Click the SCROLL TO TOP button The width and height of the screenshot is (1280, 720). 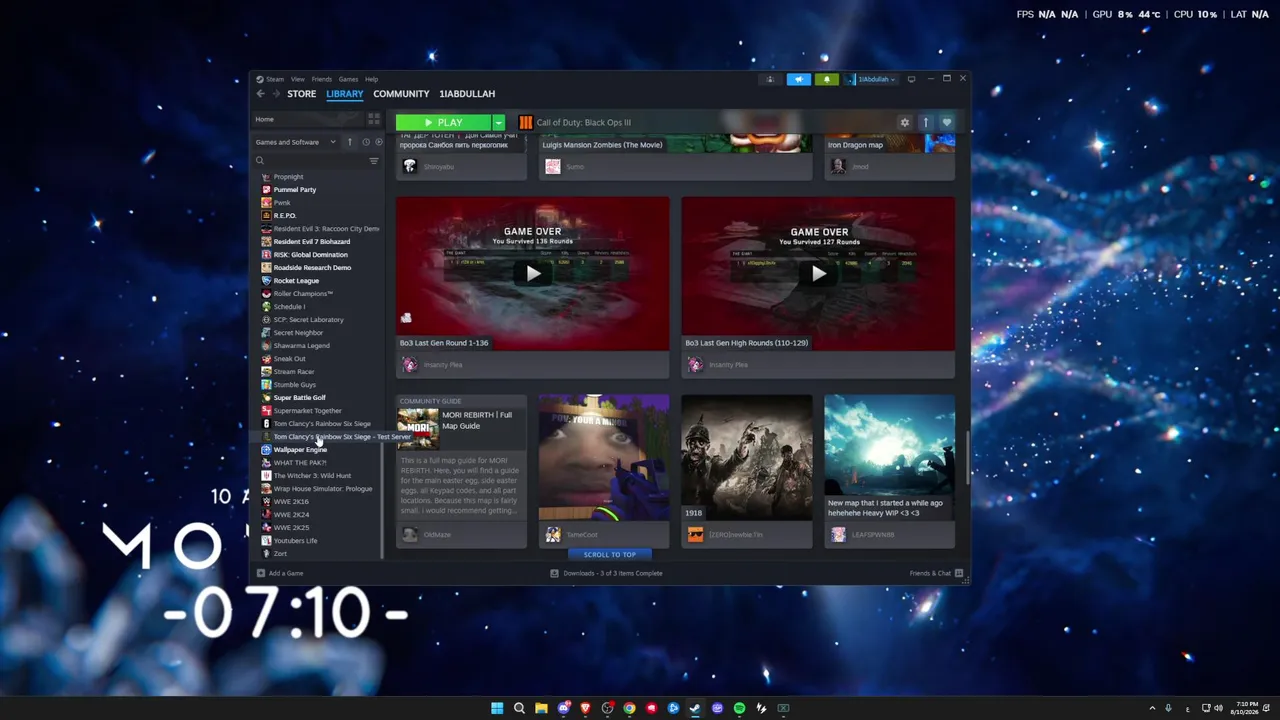coord(610,554)
